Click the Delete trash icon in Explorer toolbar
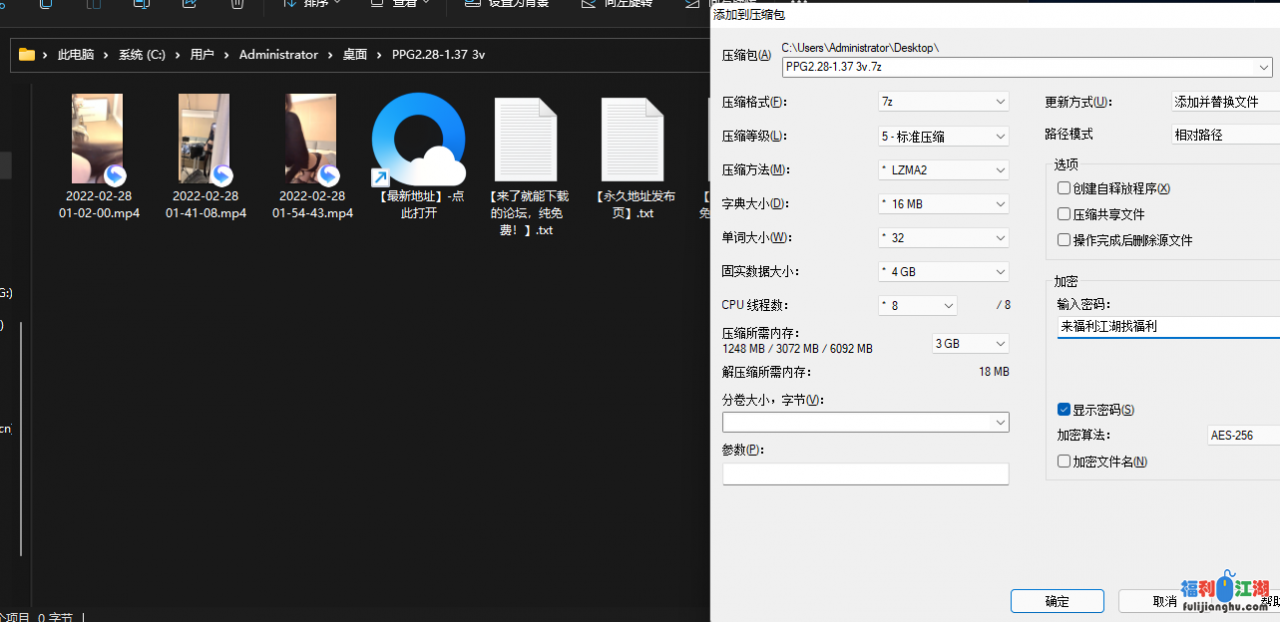Image resolution: width=1280 pixels, height=622 pixels. click(237, 4)
